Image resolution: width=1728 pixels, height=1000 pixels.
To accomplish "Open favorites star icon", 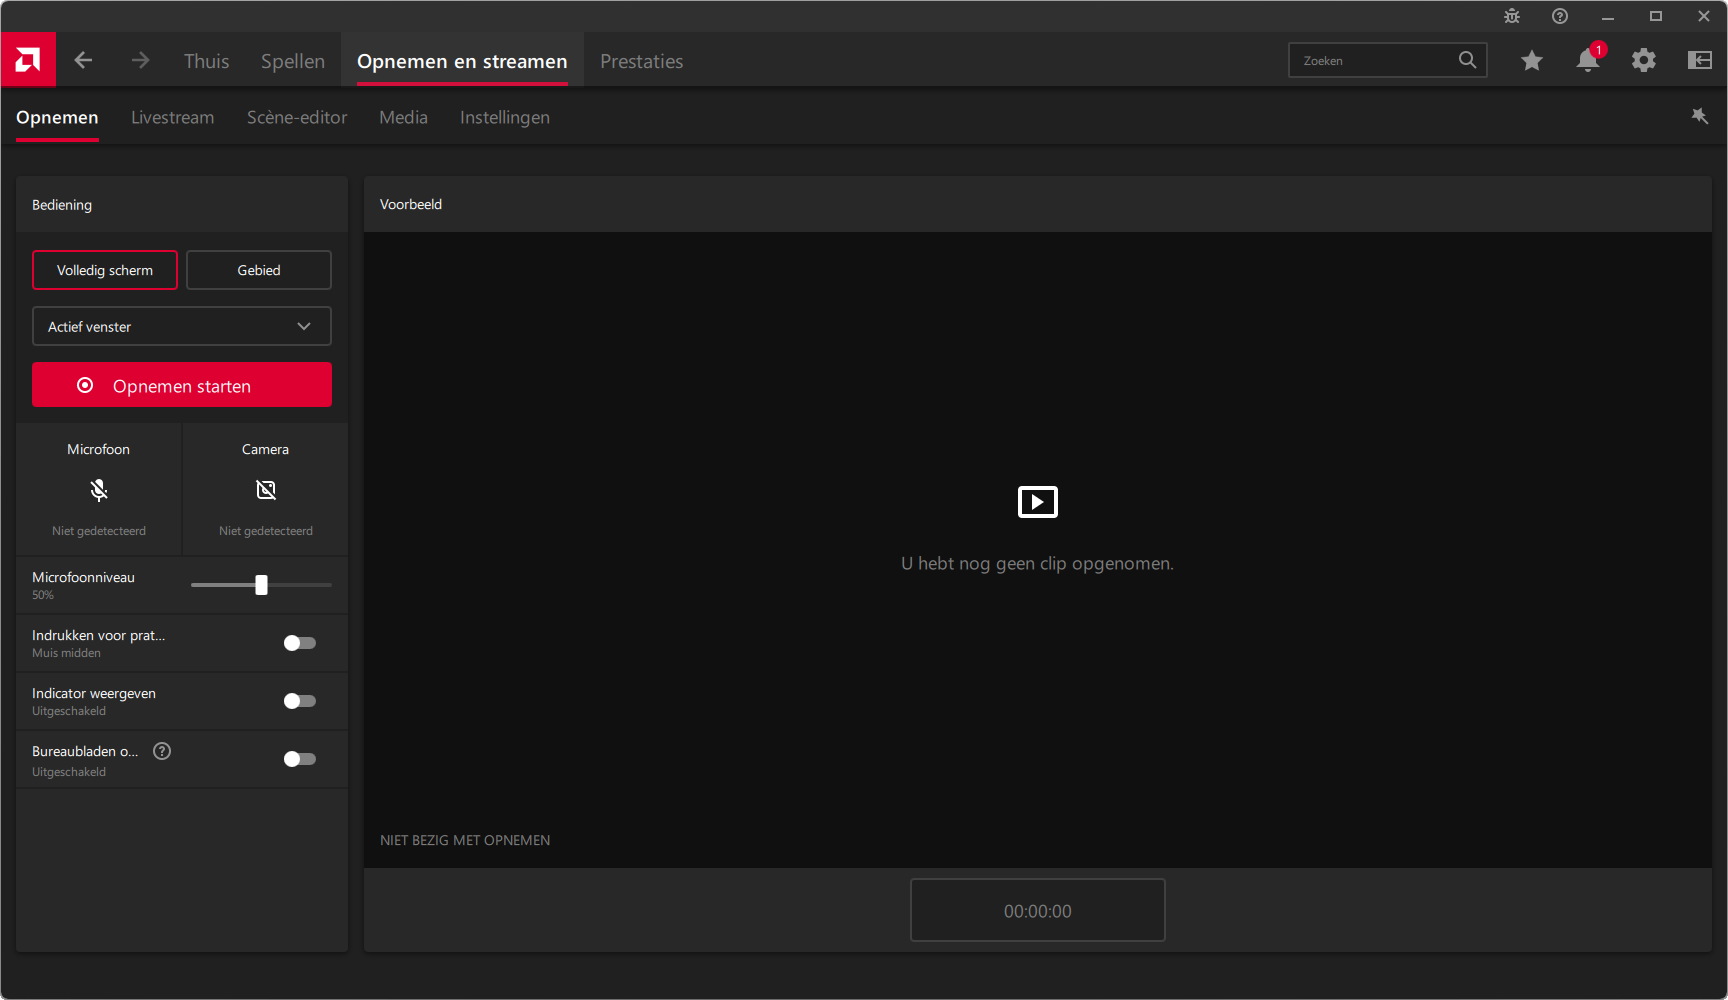I will [1531, 60].
